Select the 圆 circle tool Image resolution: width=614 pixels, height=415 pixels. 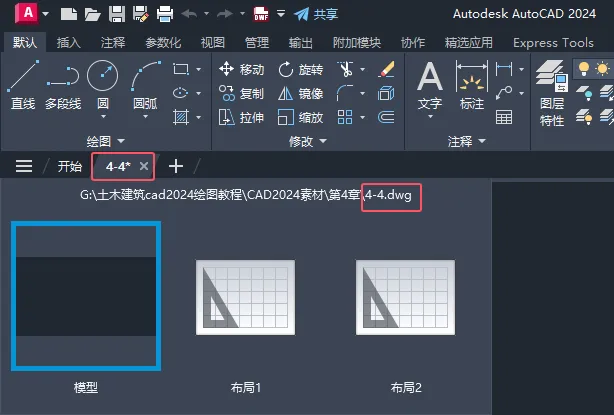(103, 84)
